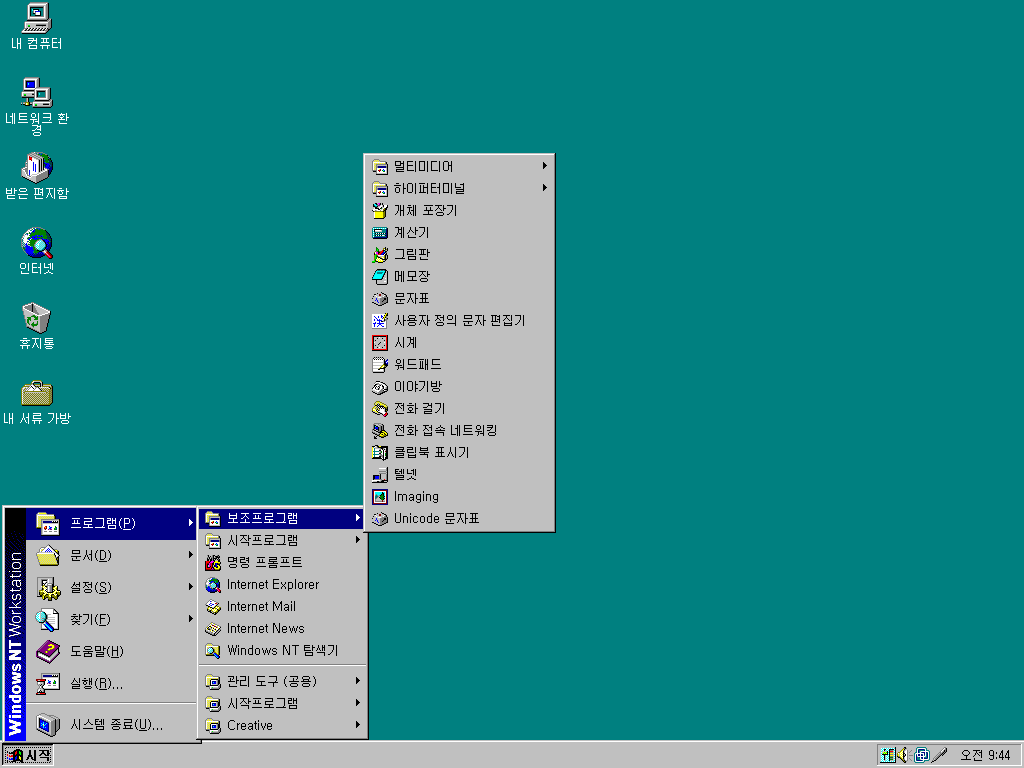
Task: Click the pen tray icon beside clock
Action: [939, 755]
